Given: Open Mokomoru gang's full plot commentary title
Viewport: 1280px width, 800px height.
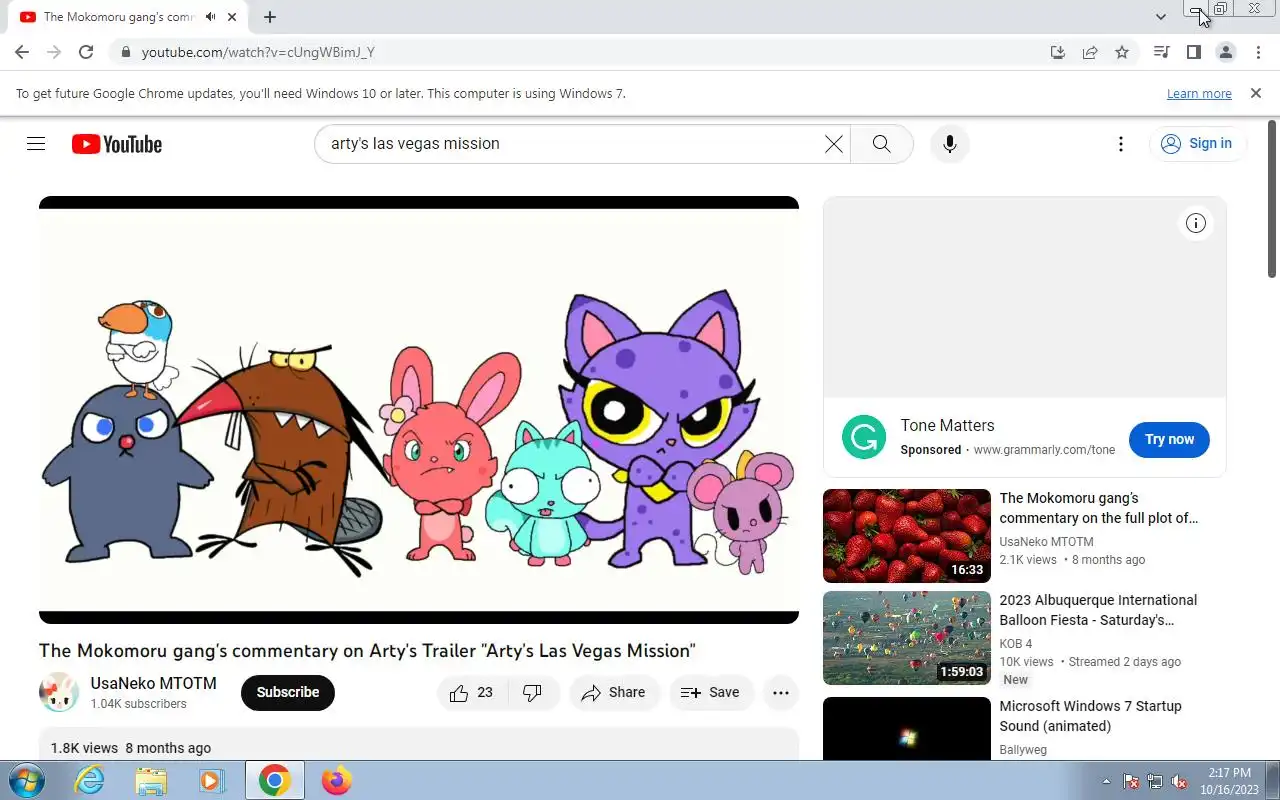Looking at the screenshot, I should pos(1099,508).
